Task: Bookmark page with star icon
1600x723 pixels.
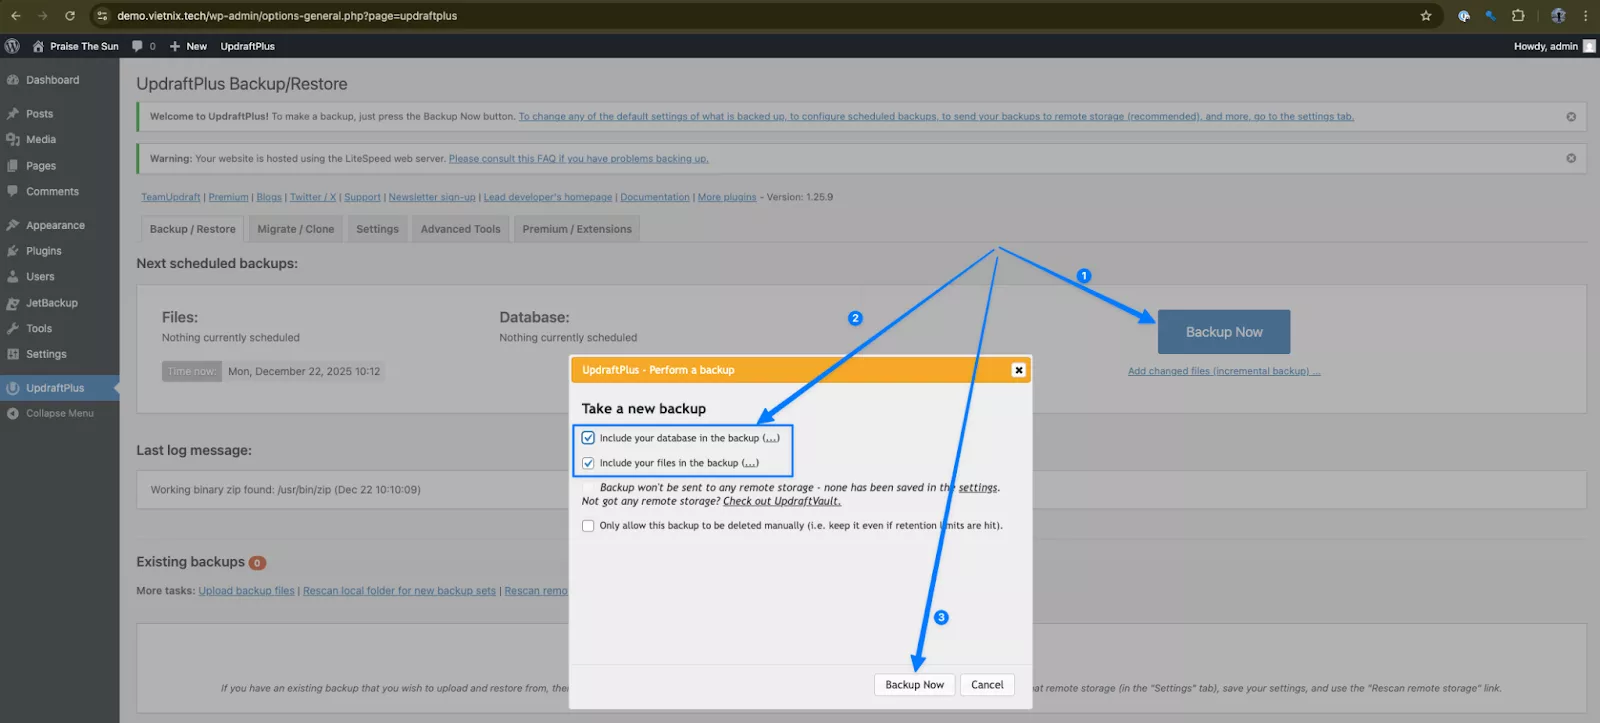Action: point(1426,16)
